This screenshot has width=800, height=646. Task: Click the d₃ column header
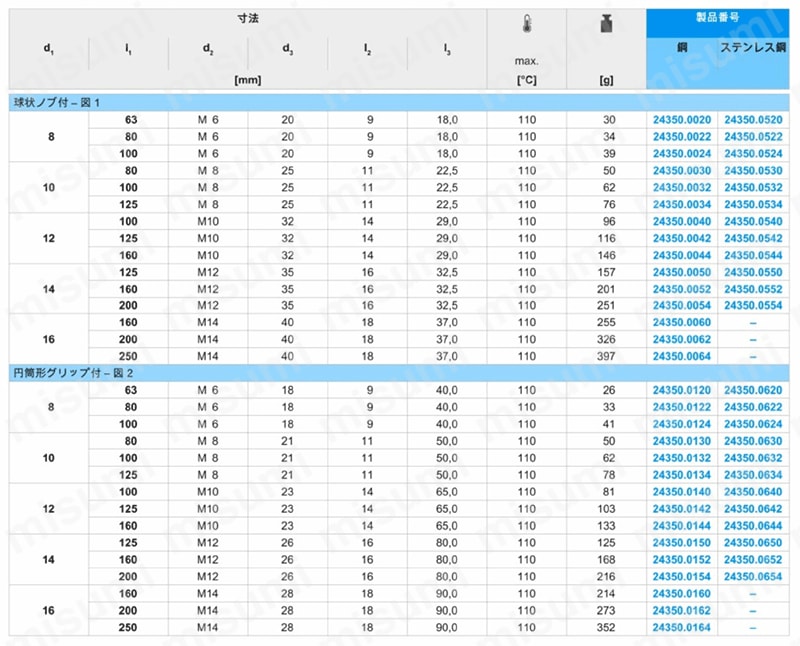point(288,49)
